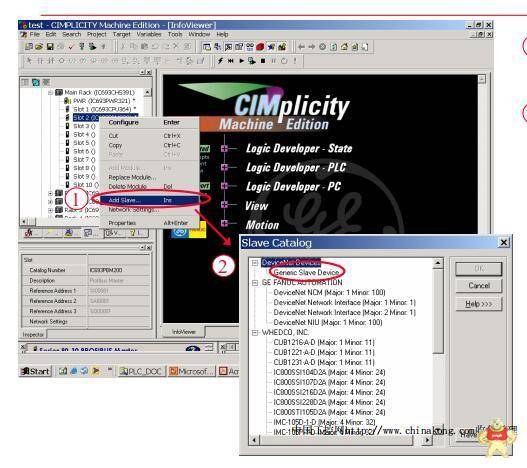Open the Project menu
Image resolution: width=527 pixels, height=468 pixels.
96,34
